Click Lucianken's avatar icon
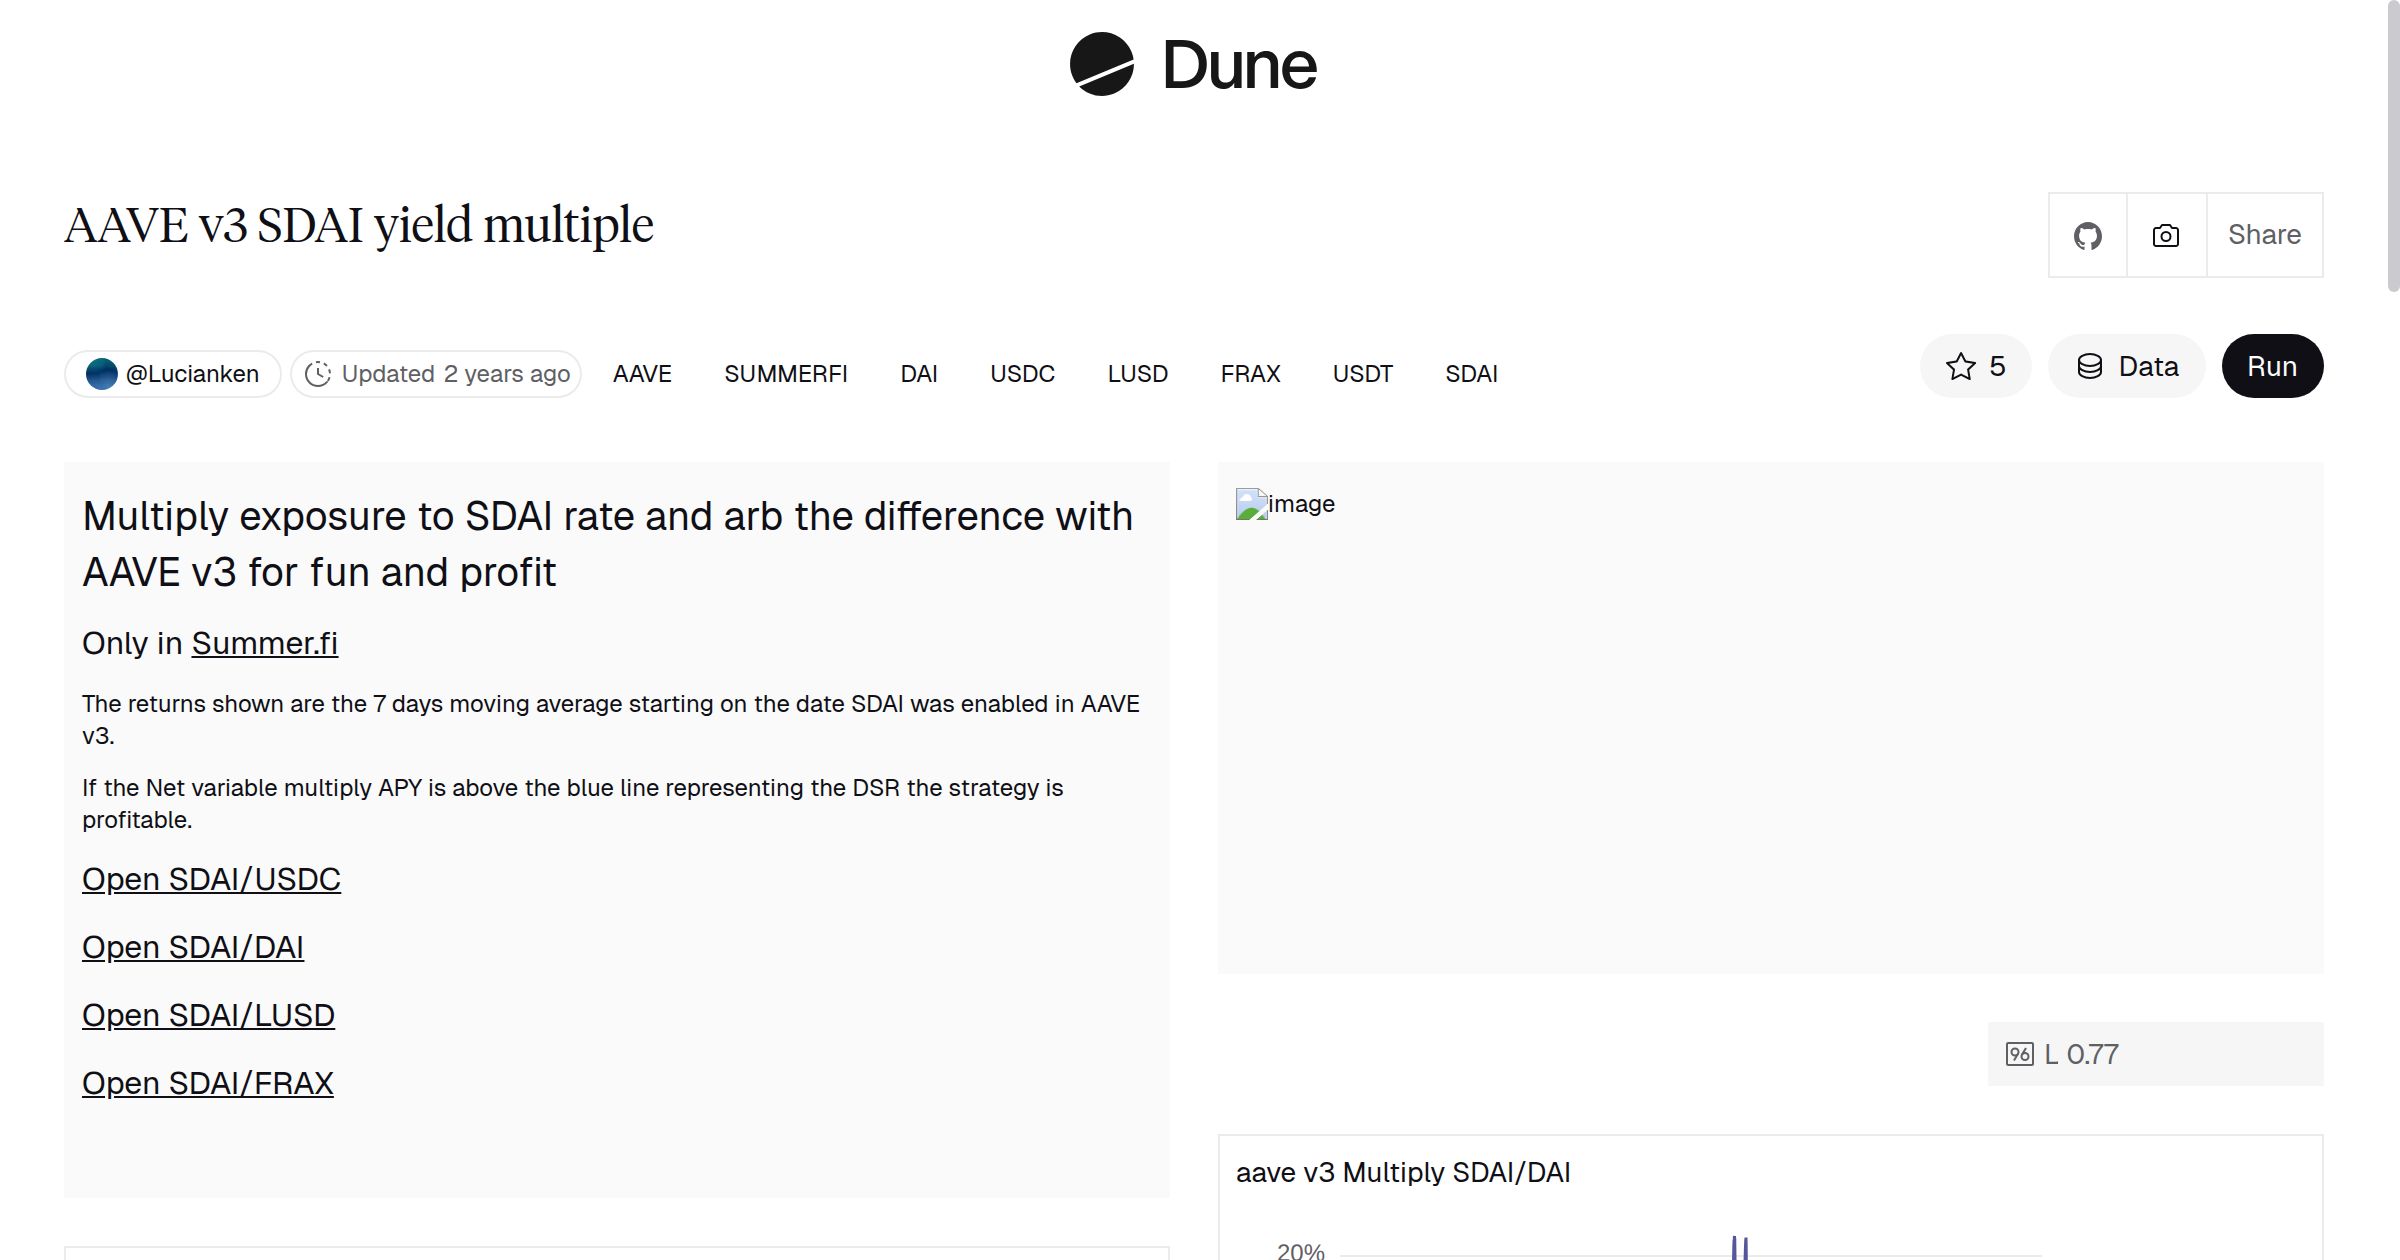The image size is (2400, 1260). (x=101, y=374)
